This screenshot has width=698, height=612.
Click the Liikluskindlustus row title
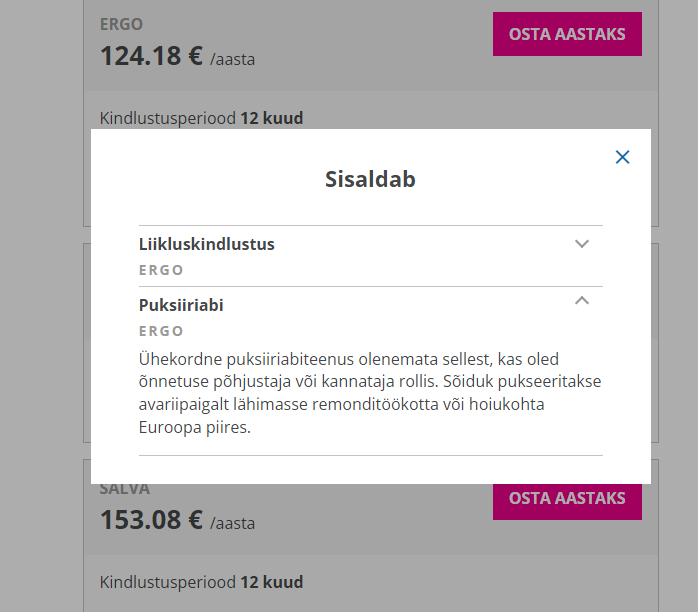click(207, 244)
